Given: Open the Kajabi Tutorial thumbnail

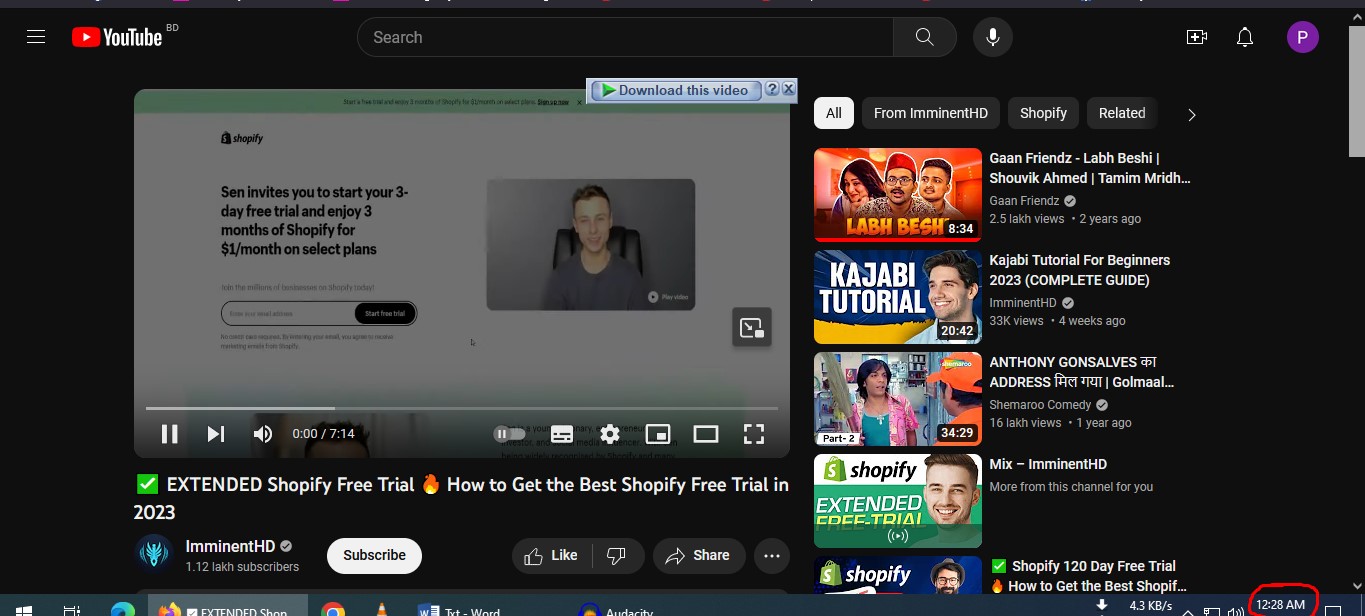Looking at the screenshot, I should (898, 297).
